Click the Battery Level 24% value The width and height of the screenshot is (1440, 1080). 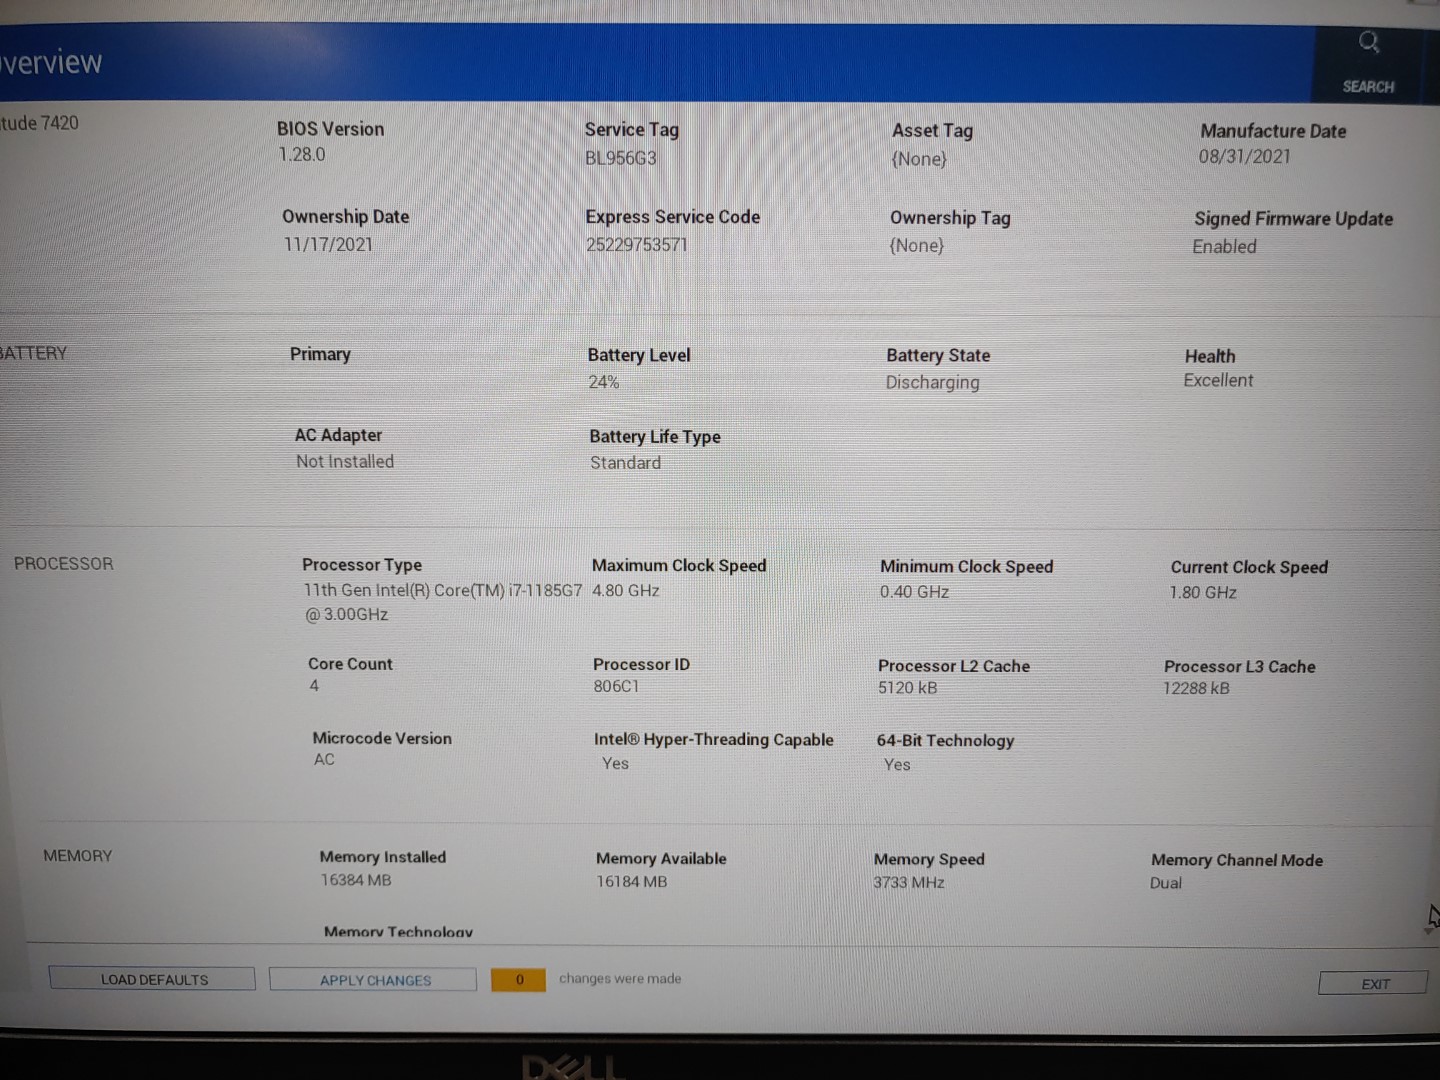(604, 382)
